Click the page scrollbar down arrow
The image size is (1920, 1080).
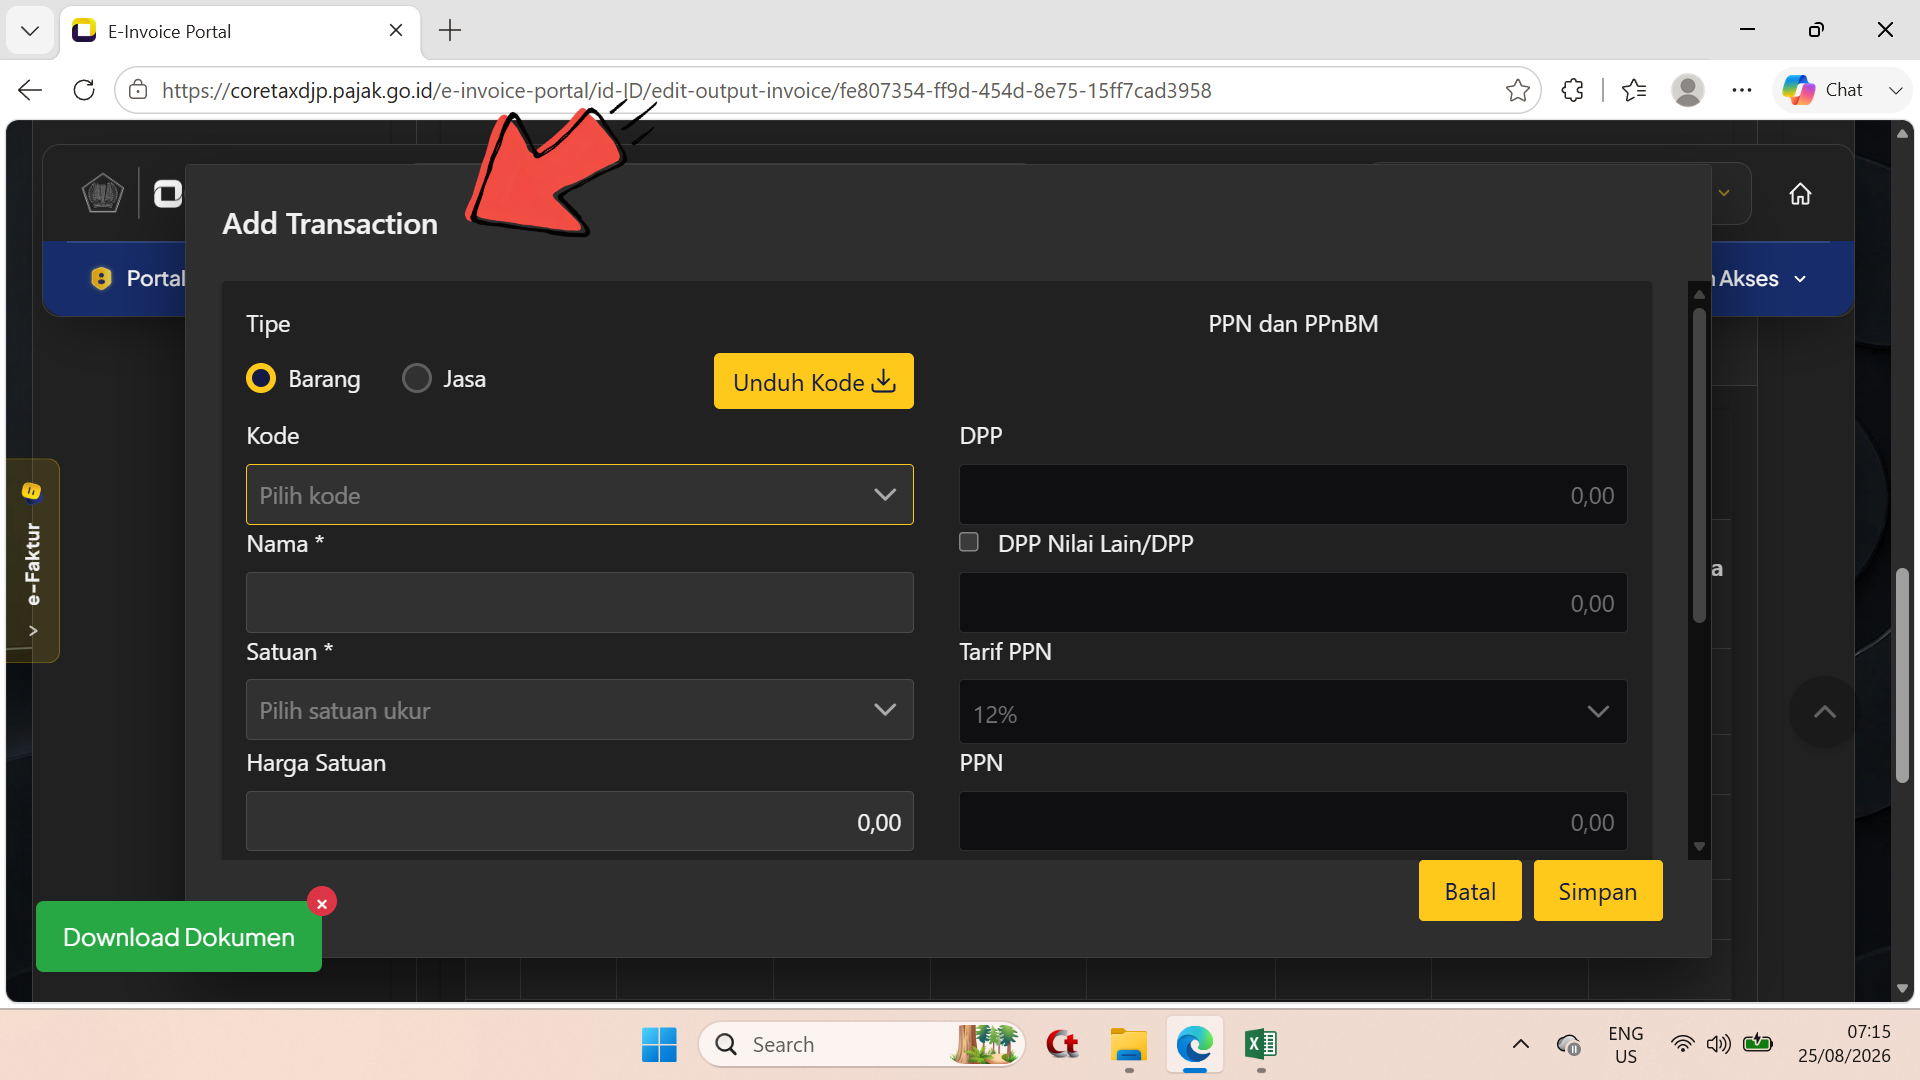click(x=1902, y=989)
